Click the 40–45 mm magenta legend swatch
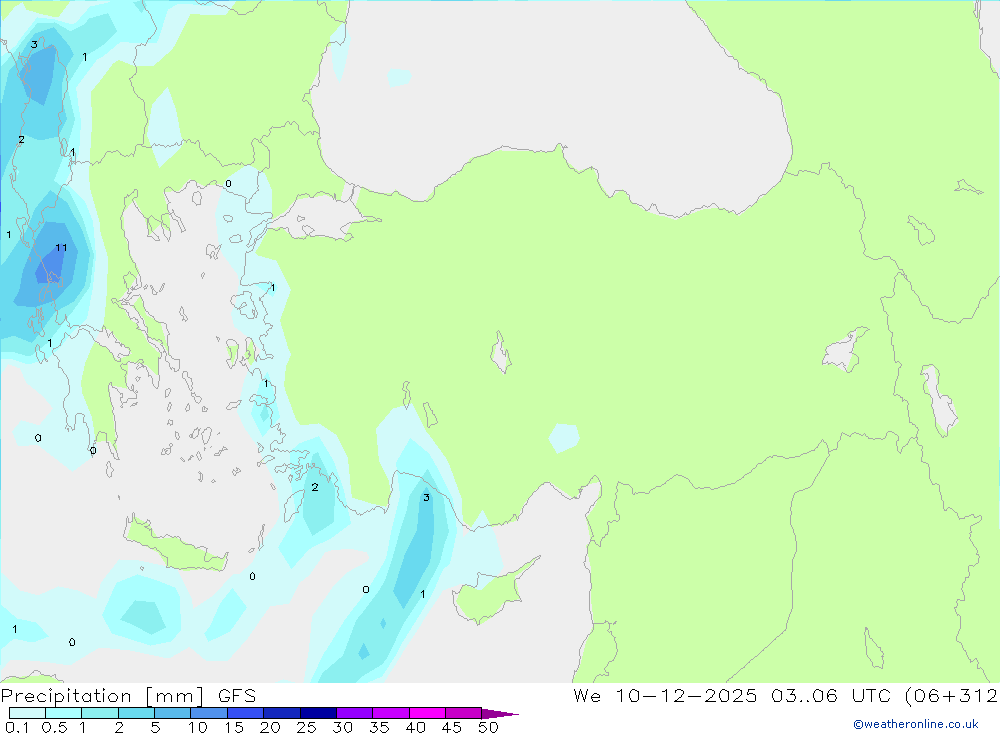The width and height of the screenshot is (1000, 733). (427, 713)
